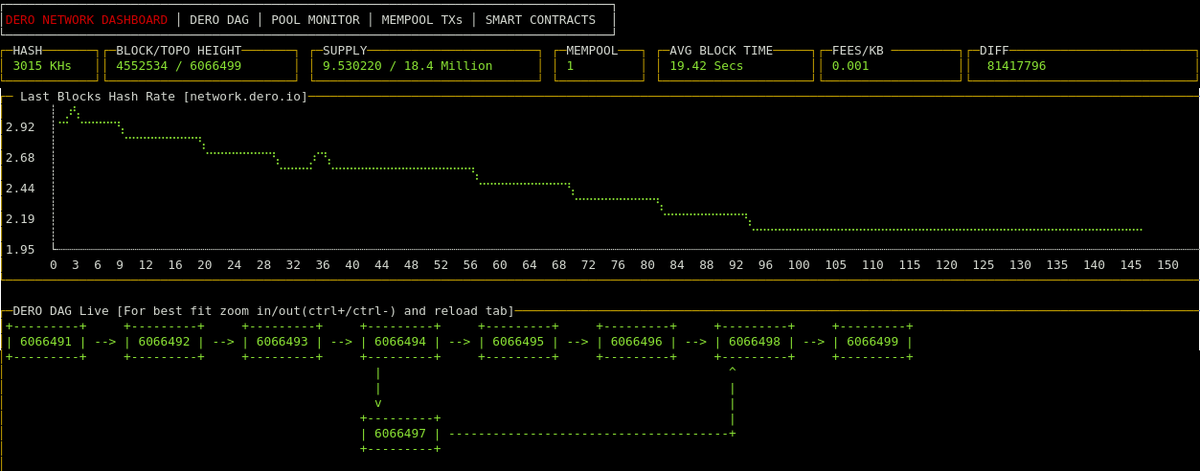The height and width of the screenshot is (471, 1200).
Task: Select DAG block 6066498
Action: (x=754, y=342)
